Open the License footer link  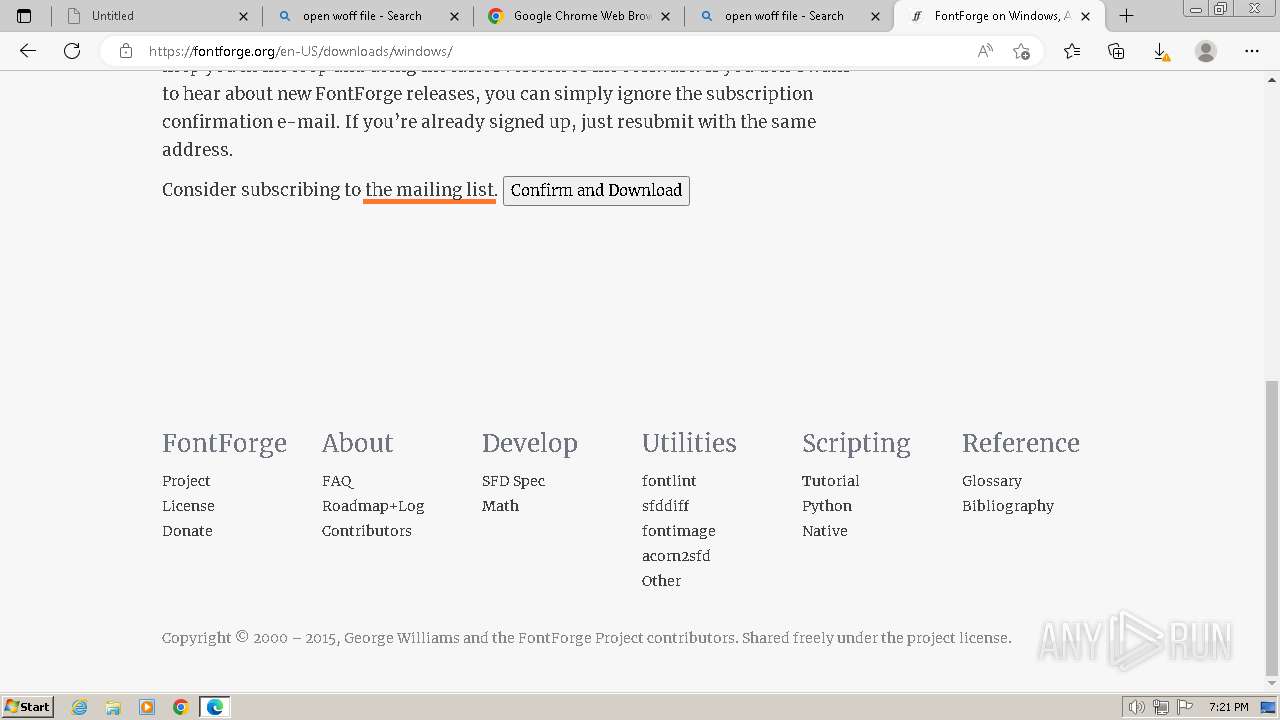pyautogui.click(x=188, y=506)
